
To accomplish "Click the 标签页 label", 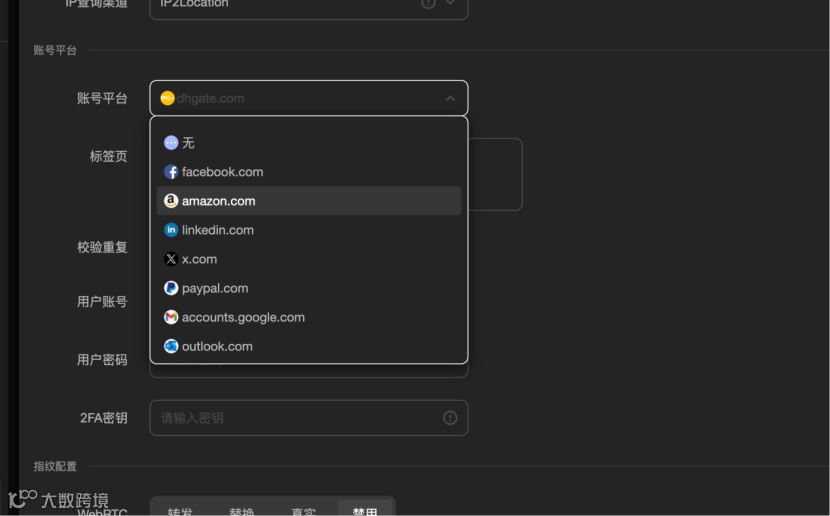I will [x=109, y=156].
